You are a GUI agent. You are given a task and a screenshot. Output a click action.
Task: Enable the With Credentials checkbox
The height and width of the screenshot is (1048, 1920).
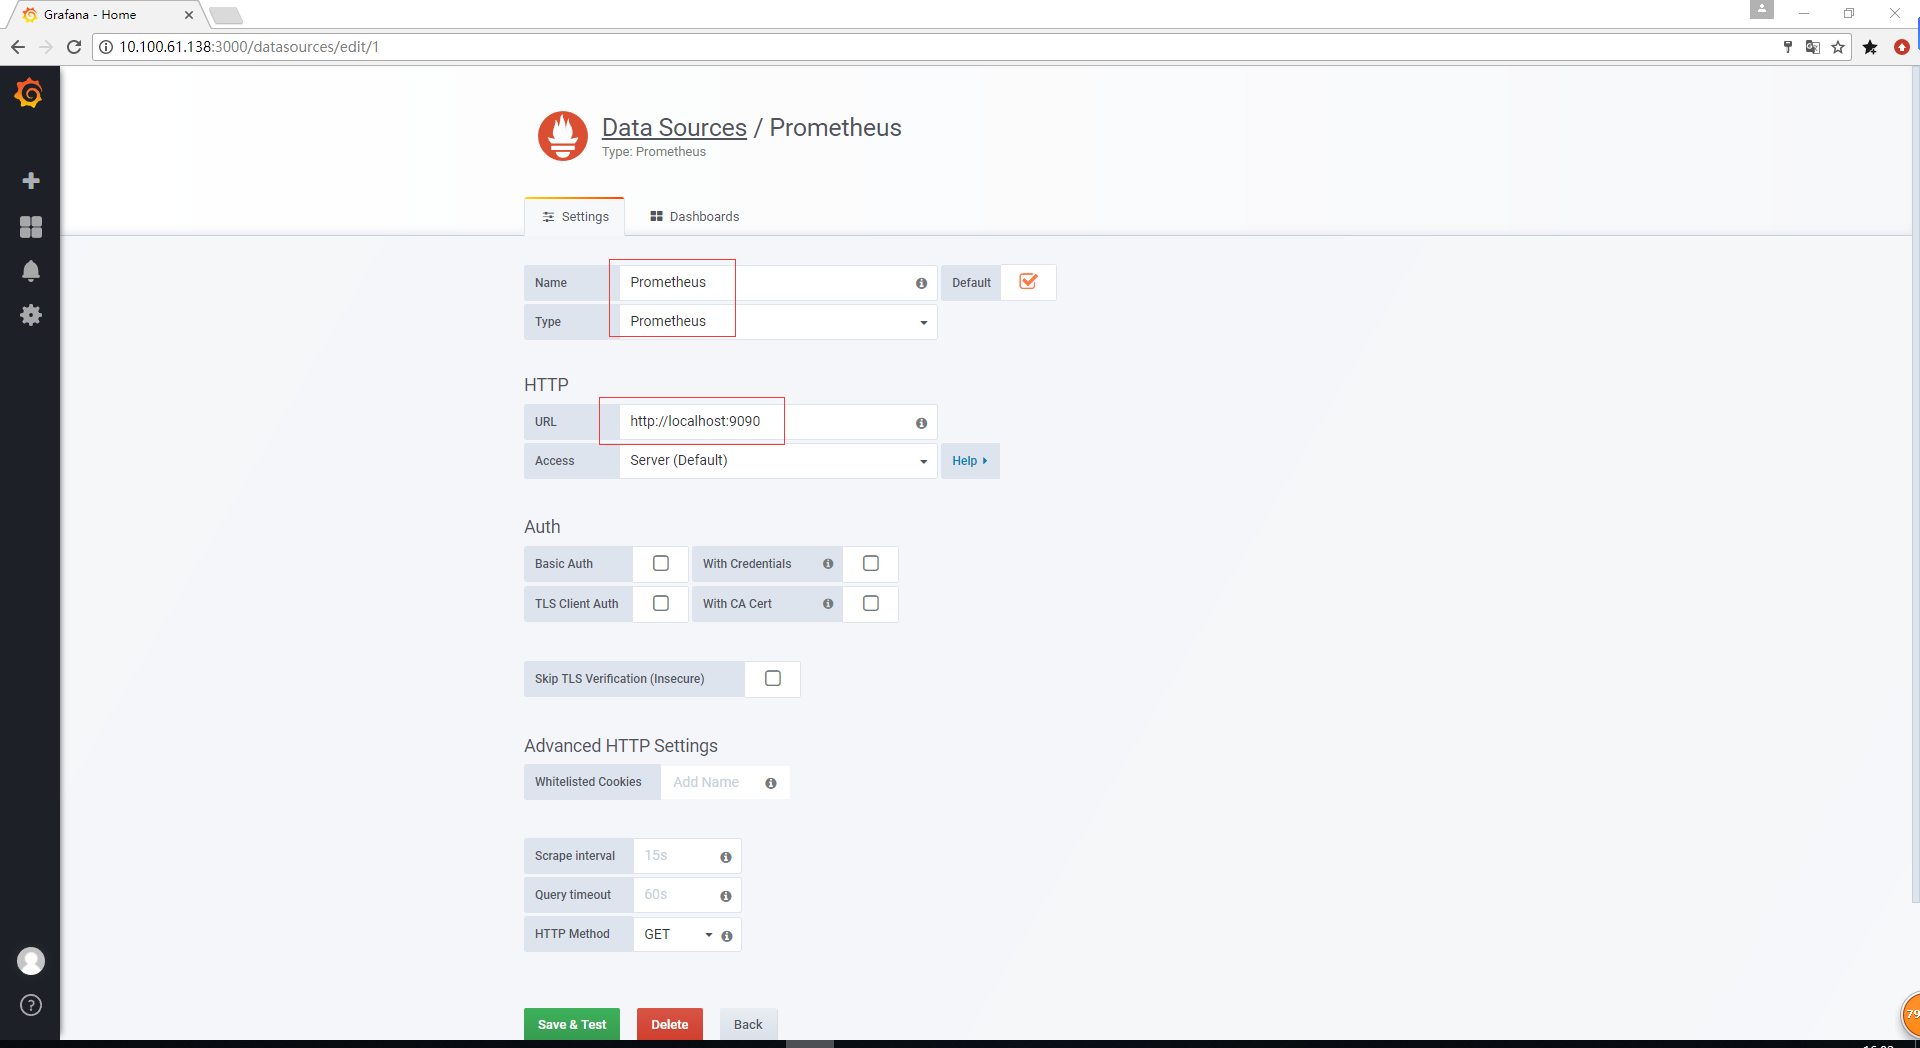(x=871, y=564)
